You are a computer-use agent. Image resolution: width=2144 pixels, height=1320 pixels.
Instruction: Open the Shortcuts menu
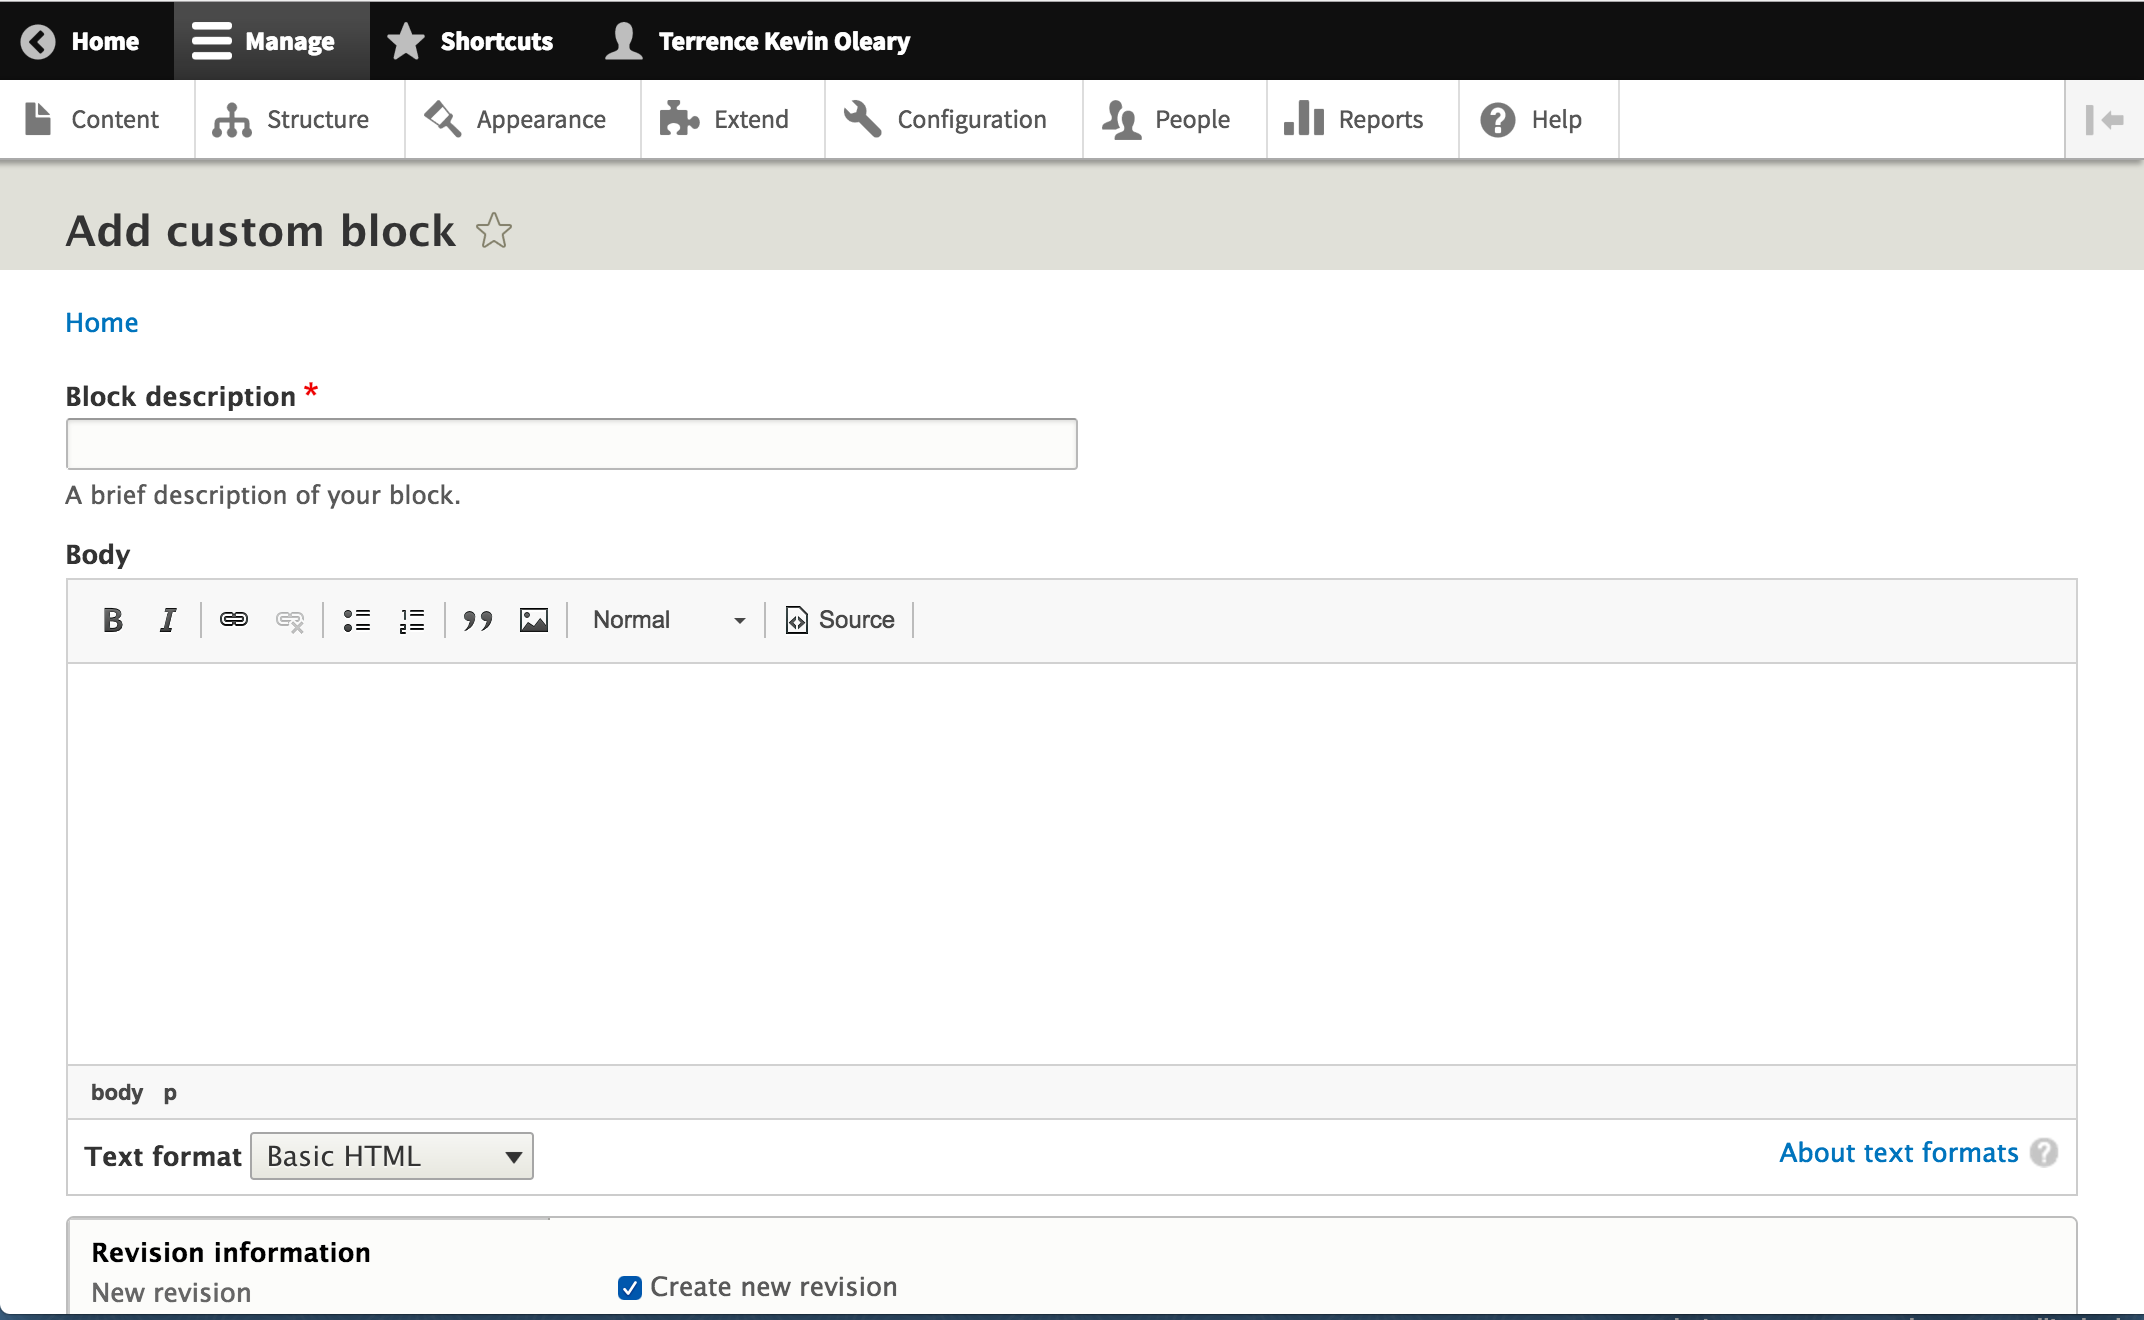click(470, 41)
